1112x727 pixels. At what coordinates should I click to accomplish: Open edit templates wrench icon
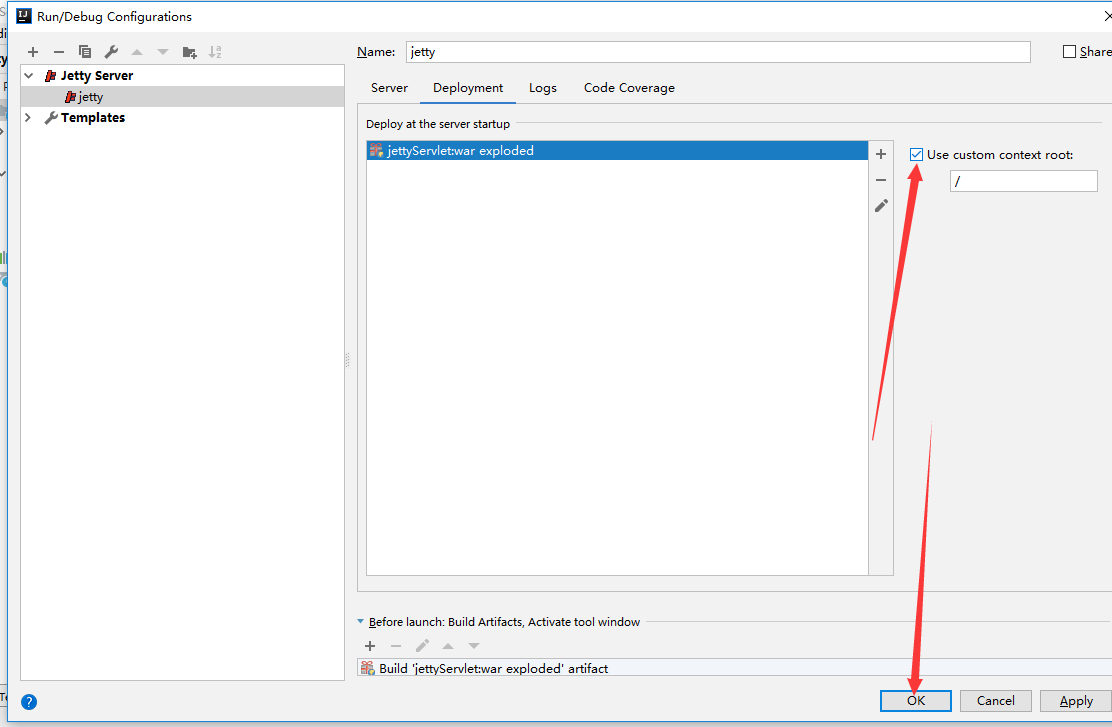coord(111,52)
